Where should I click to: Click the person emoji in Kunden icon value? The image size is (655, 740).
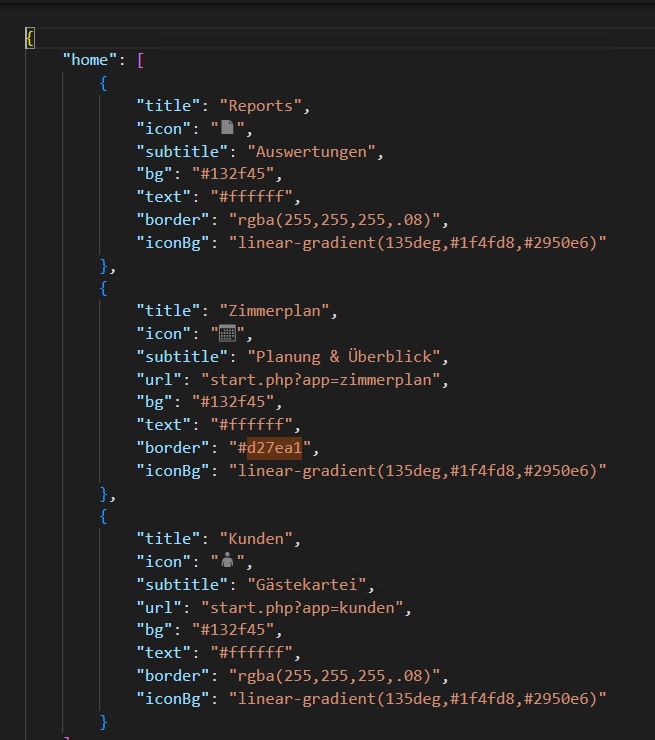[x=227, y=560]
